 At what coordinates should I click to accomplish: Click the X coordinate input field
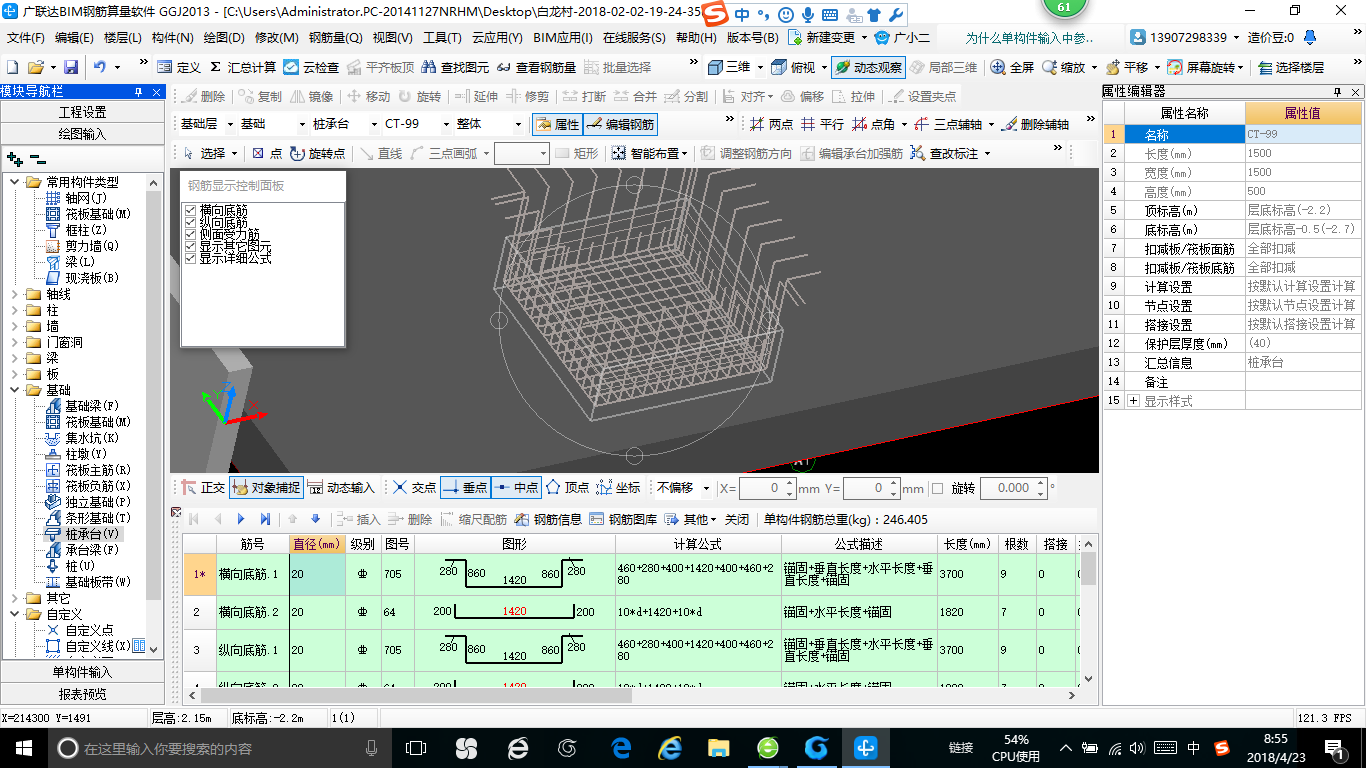[767, 488]
